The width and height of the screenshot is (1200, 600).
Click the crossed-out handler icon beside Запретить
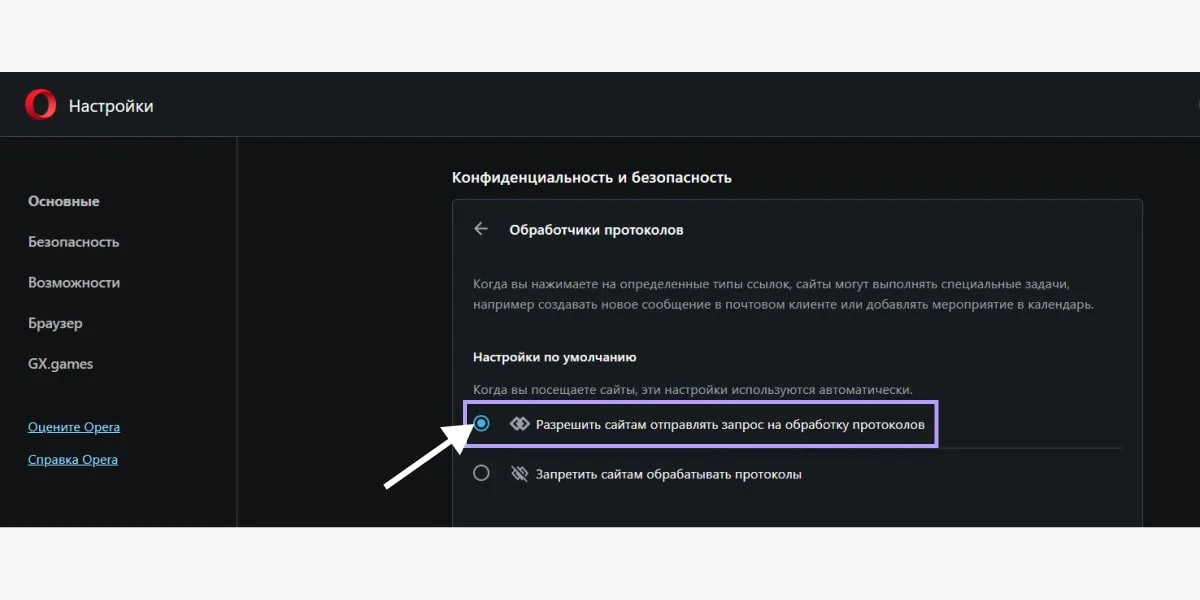(519, 474)
